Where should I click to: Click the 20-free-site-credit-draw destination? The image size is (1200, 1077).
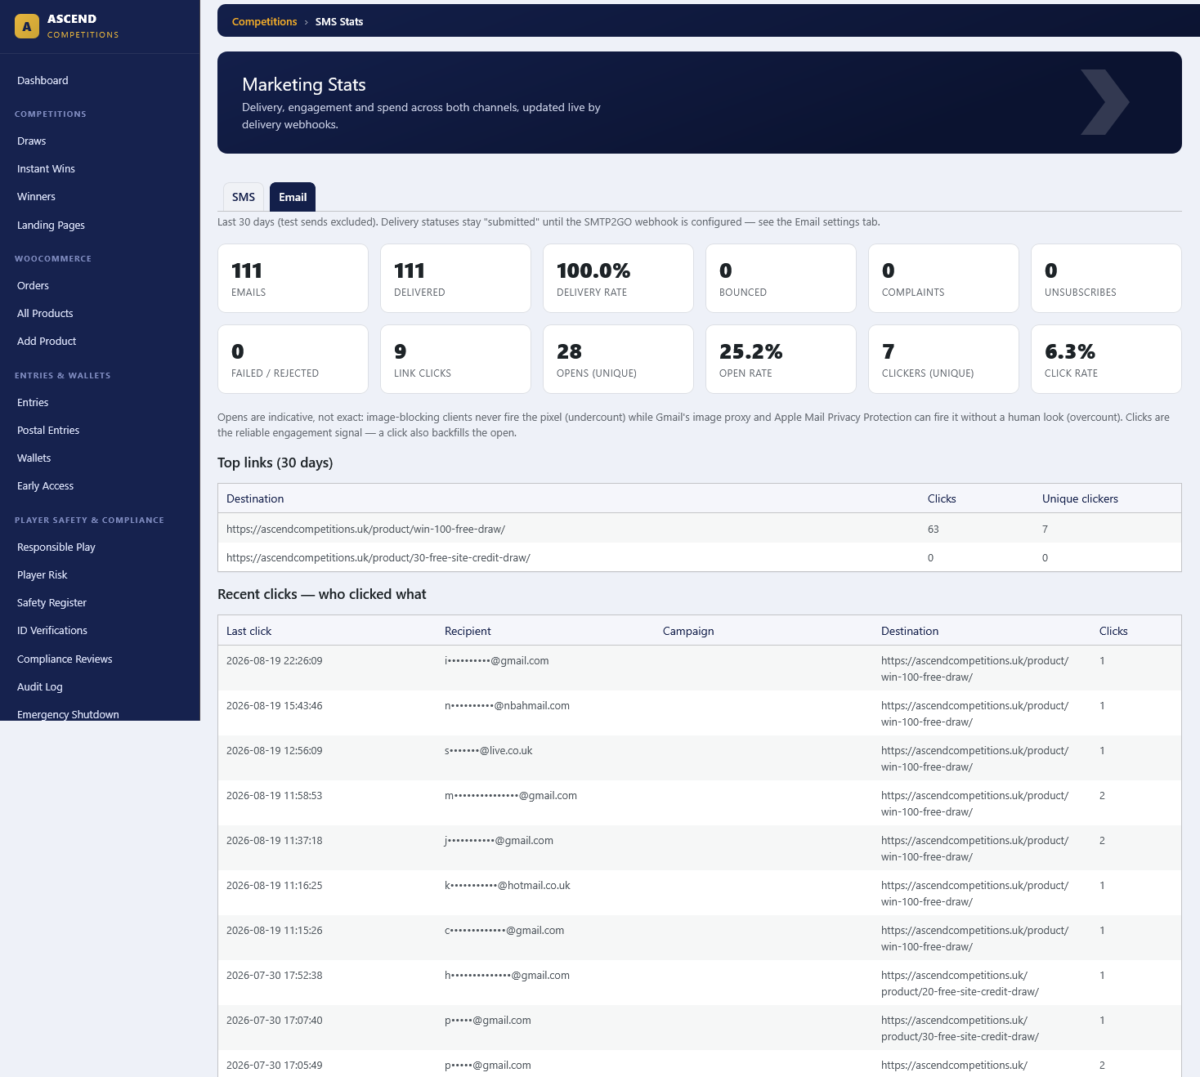960,984
